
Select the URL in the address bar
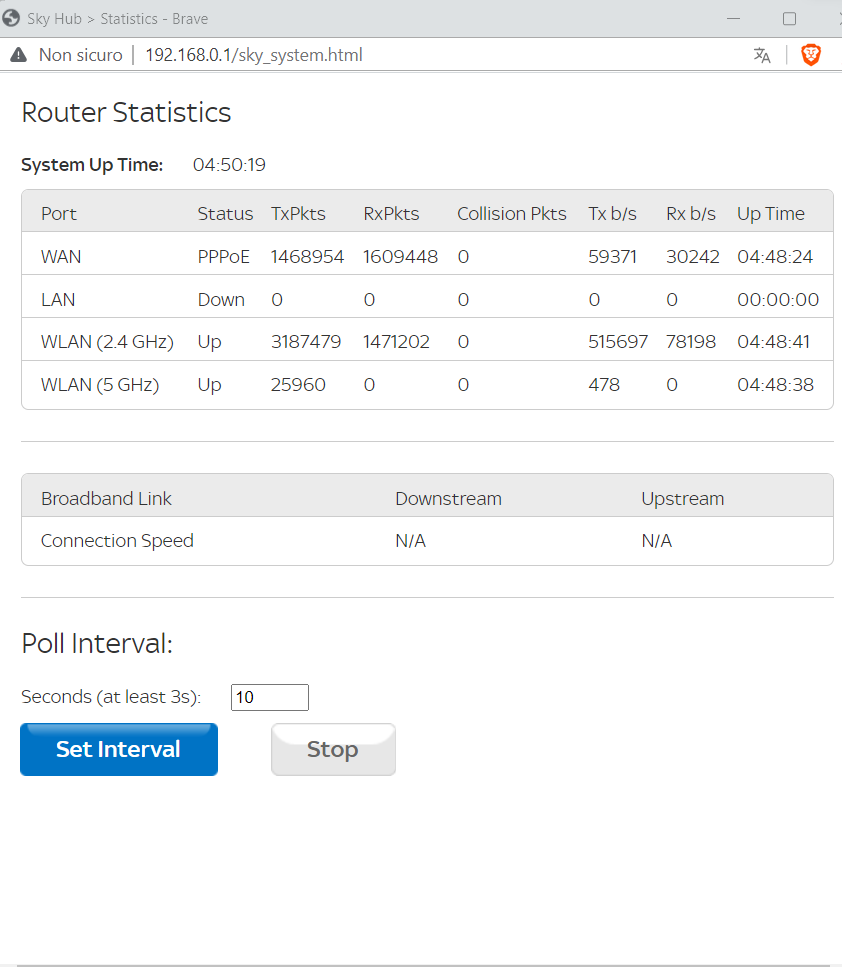tap(254, 55)
